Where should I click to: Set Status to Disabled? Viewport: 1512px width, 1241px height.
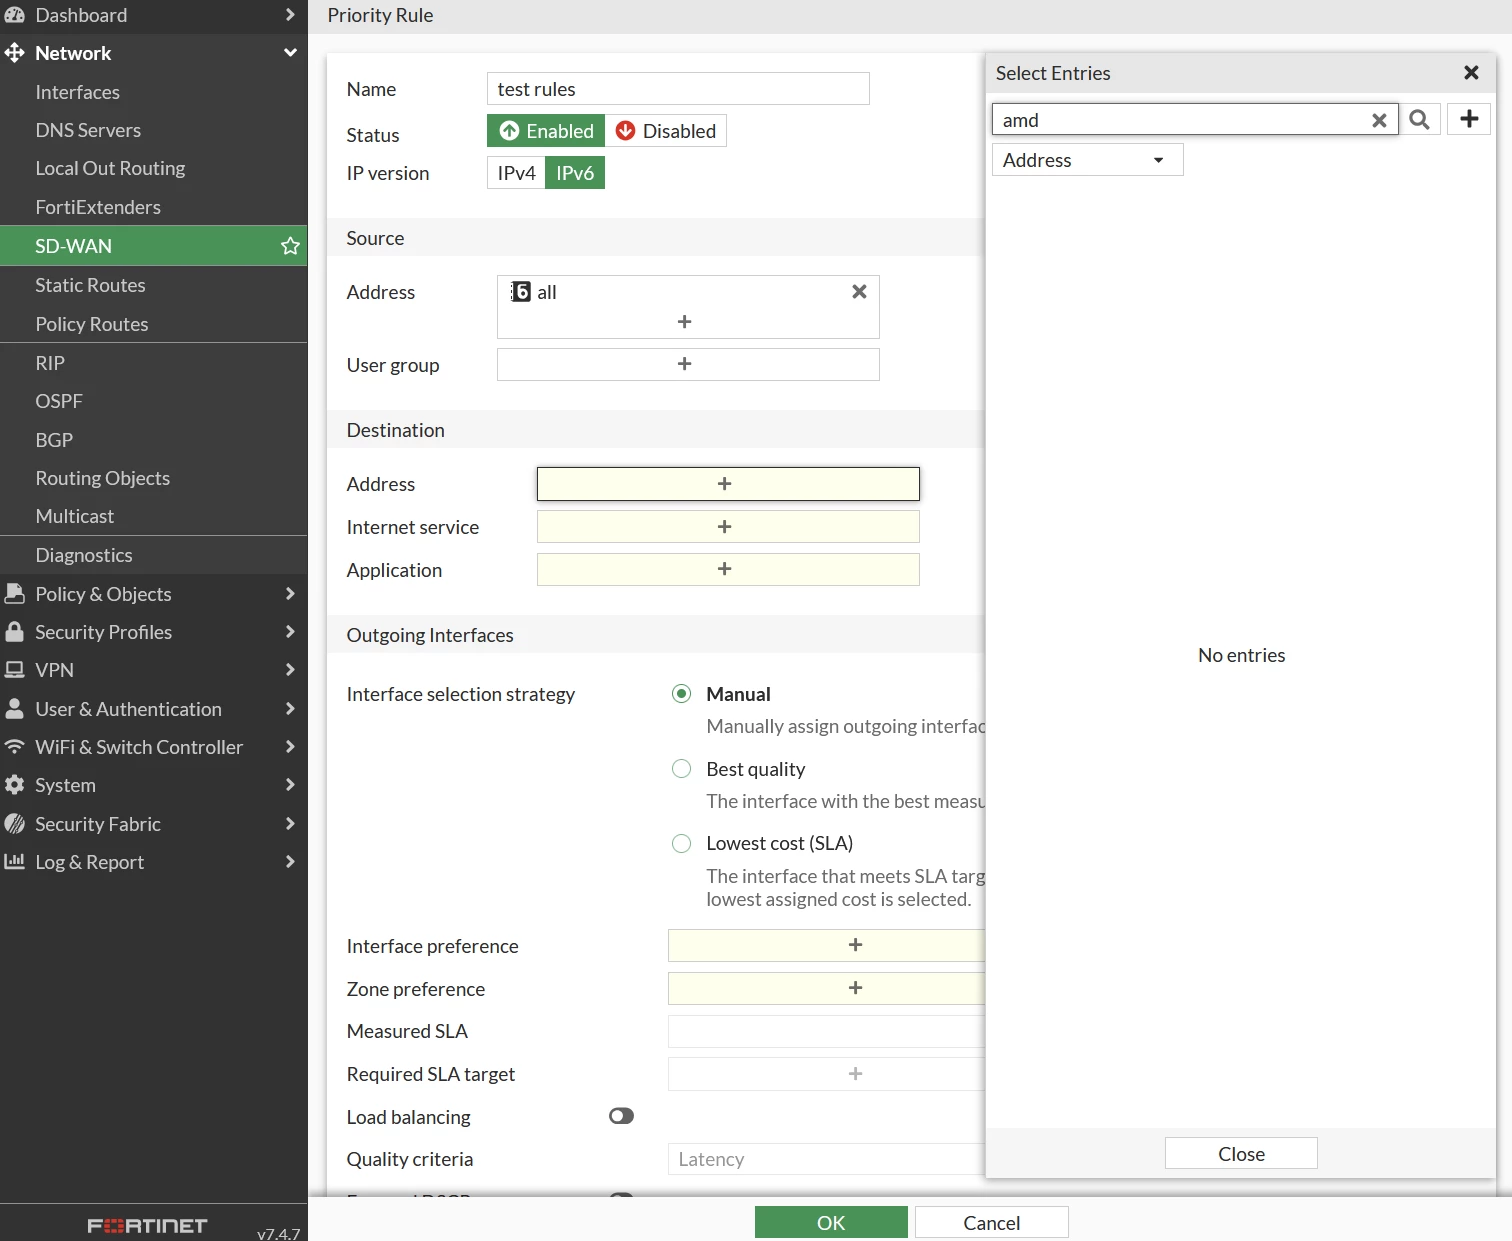click(x=666, y=131)
